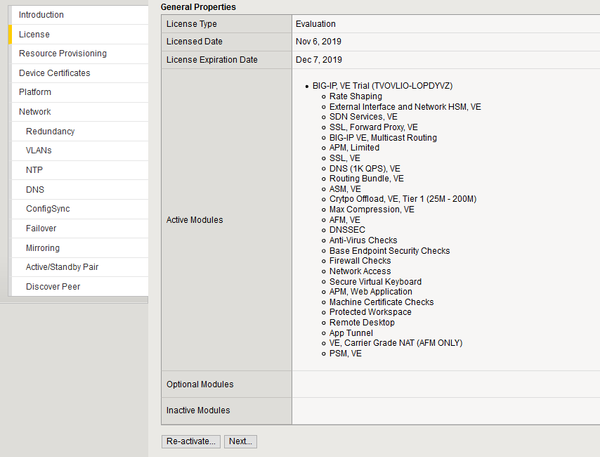Open DNS settings in sidebar
600x457 pixels.
(x=34, y=189)
